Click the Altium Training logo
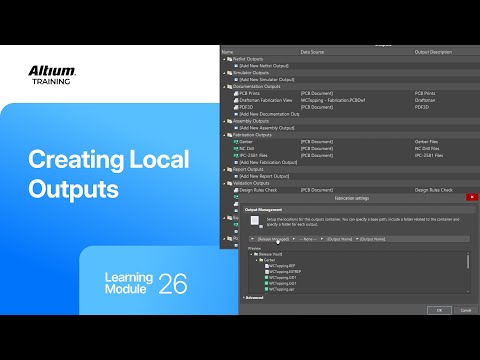 [52, 75]
